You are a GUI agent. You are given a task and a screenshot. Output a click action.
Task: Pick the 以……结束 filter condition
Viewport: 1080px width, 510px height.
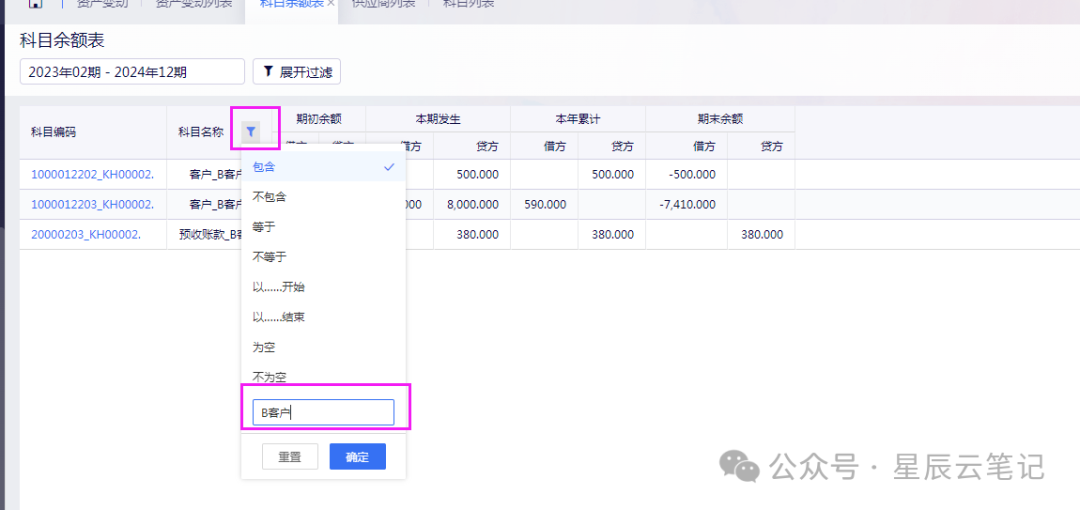(323, 317)
